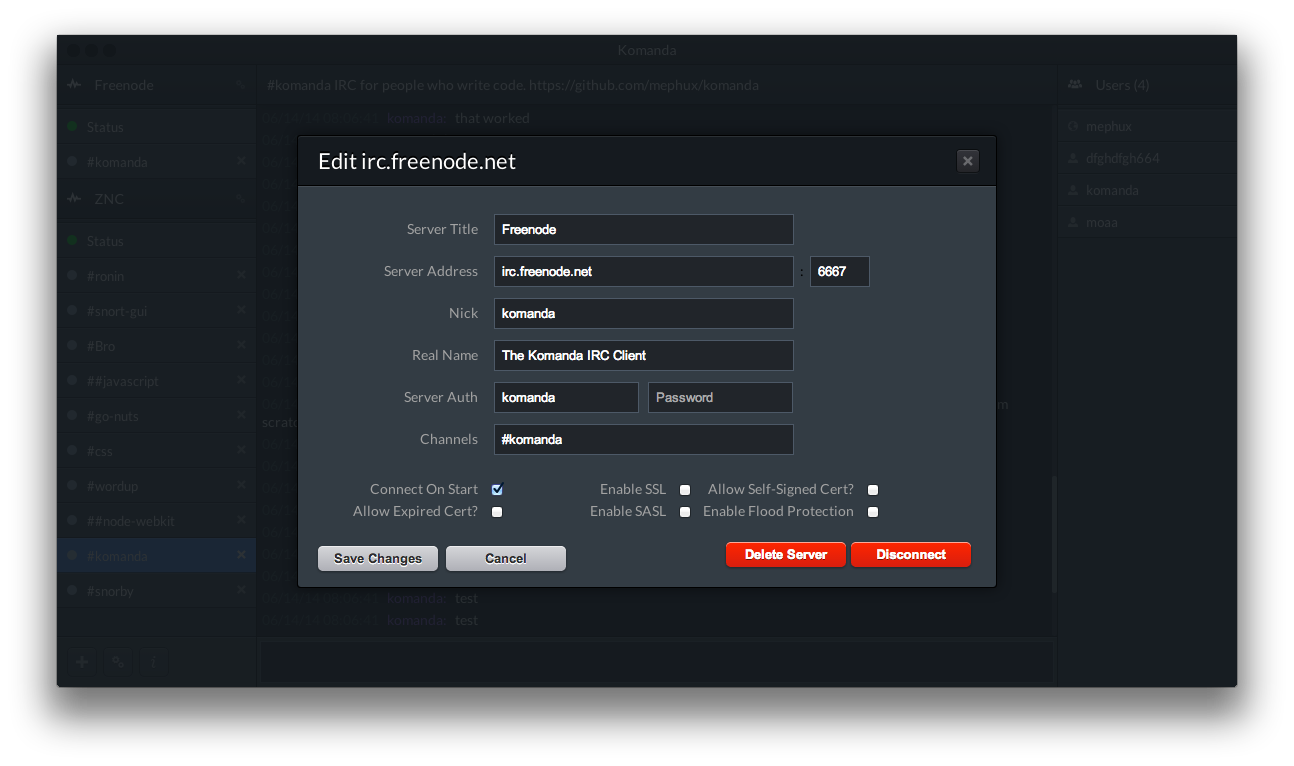
Task: Open #komanda channel under Freenode
Action: pos(157,162)
